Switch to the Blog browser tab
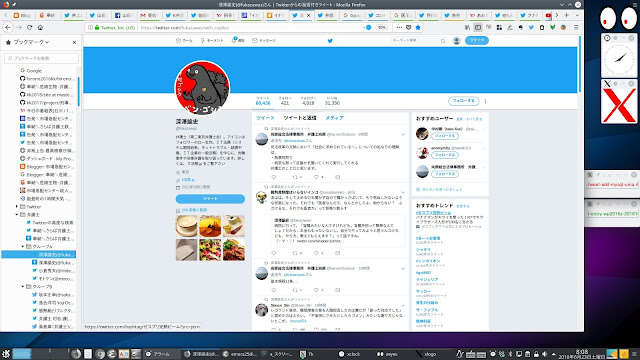The height and width of the screenshot is (360, 640). tap(22, 15)
